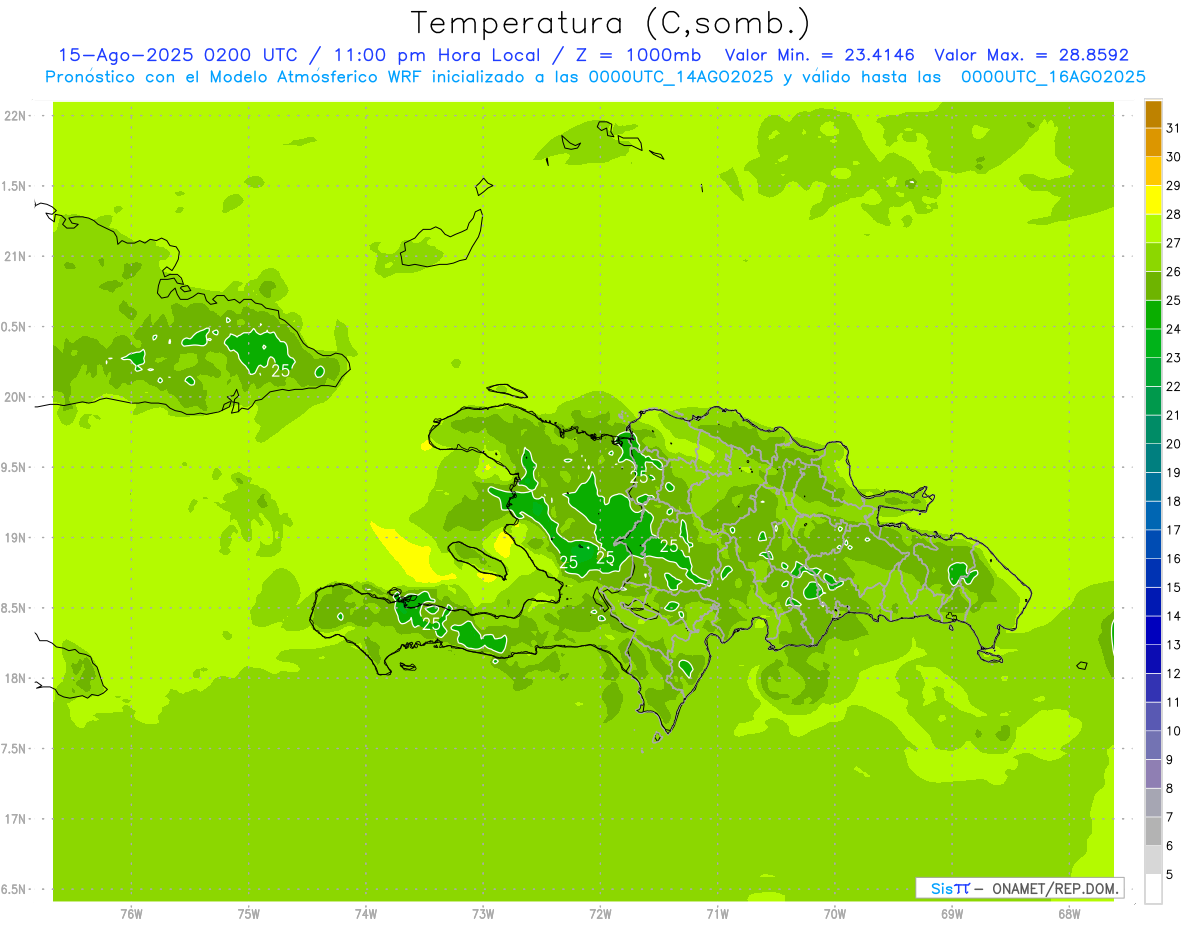The height and width of the screenshot is (927, 1200).
Task: Click the '74W' longitude label
Action: tap(366, 914)
